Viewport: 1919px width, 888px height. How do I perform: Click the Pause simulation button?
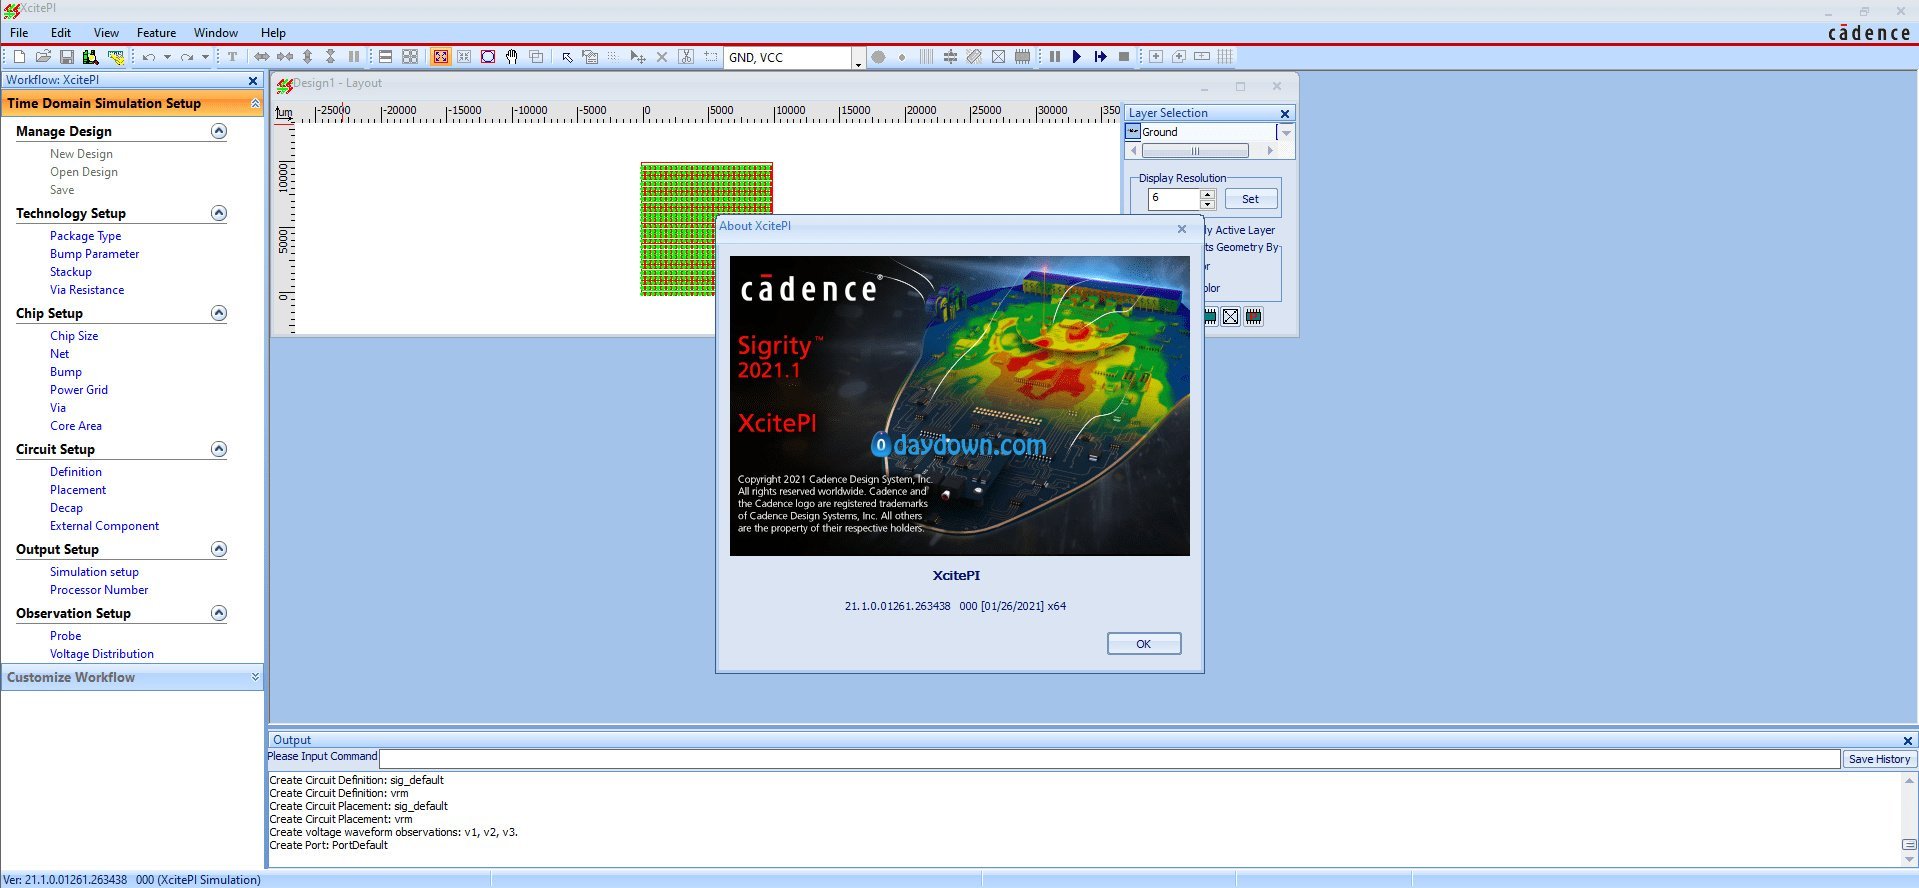tap(1055, 57)
